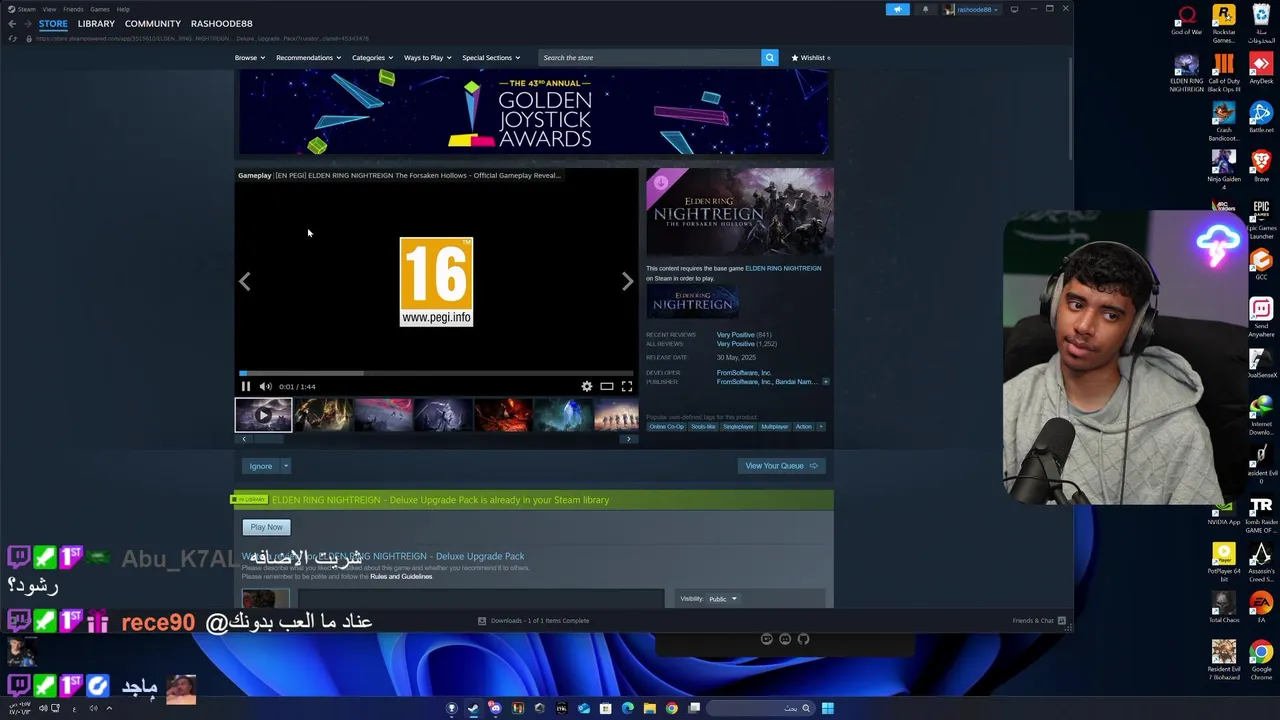Open the Friends menu
The image size is (1280, 720).
tap(73, 9)
